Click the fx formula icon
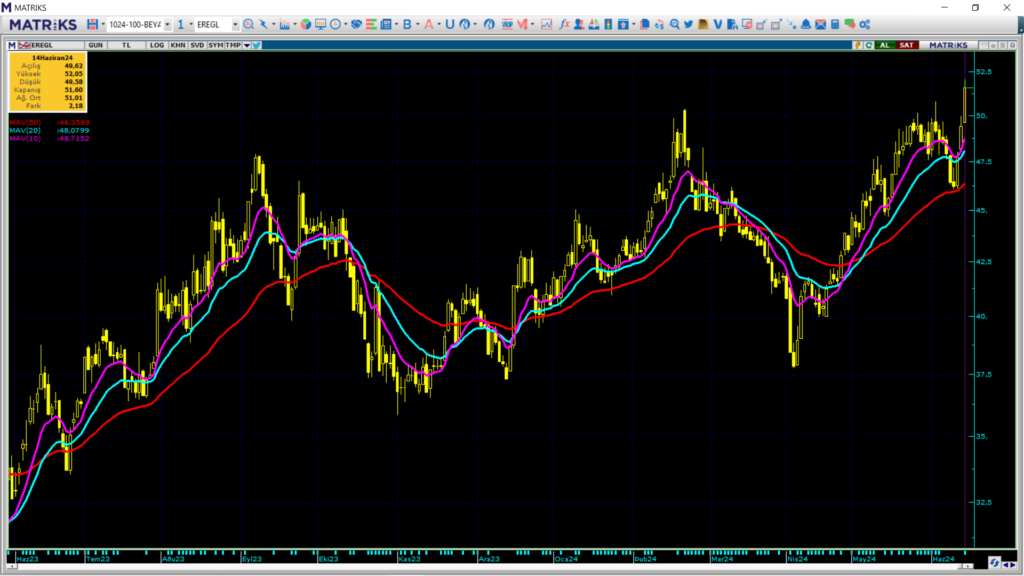The height and width of the screenshot is (576, 1024). pyautogui.click(x=565, y=24)
